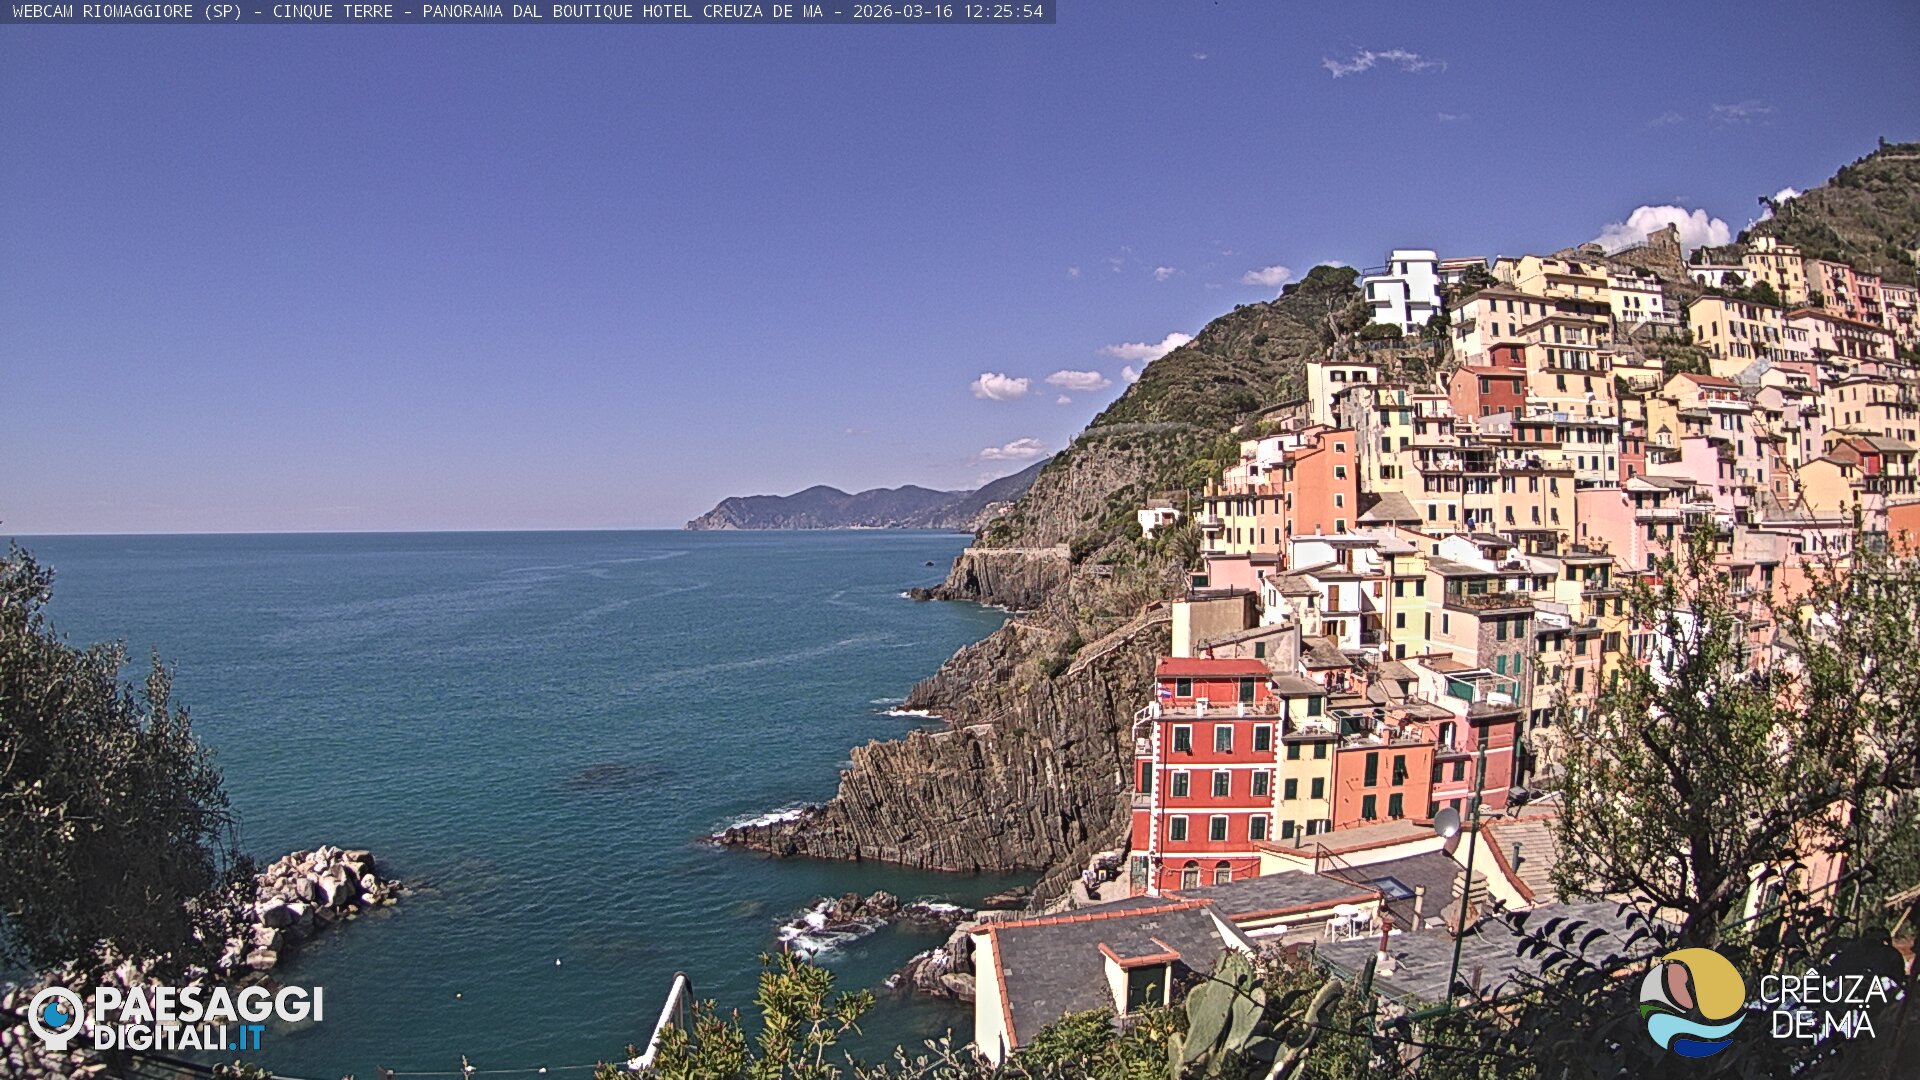Screen dimensions: 1920x1080
Task: Click the CINQUE TERRE text in header
Action: pyautogui.click(x=332, y=12)
